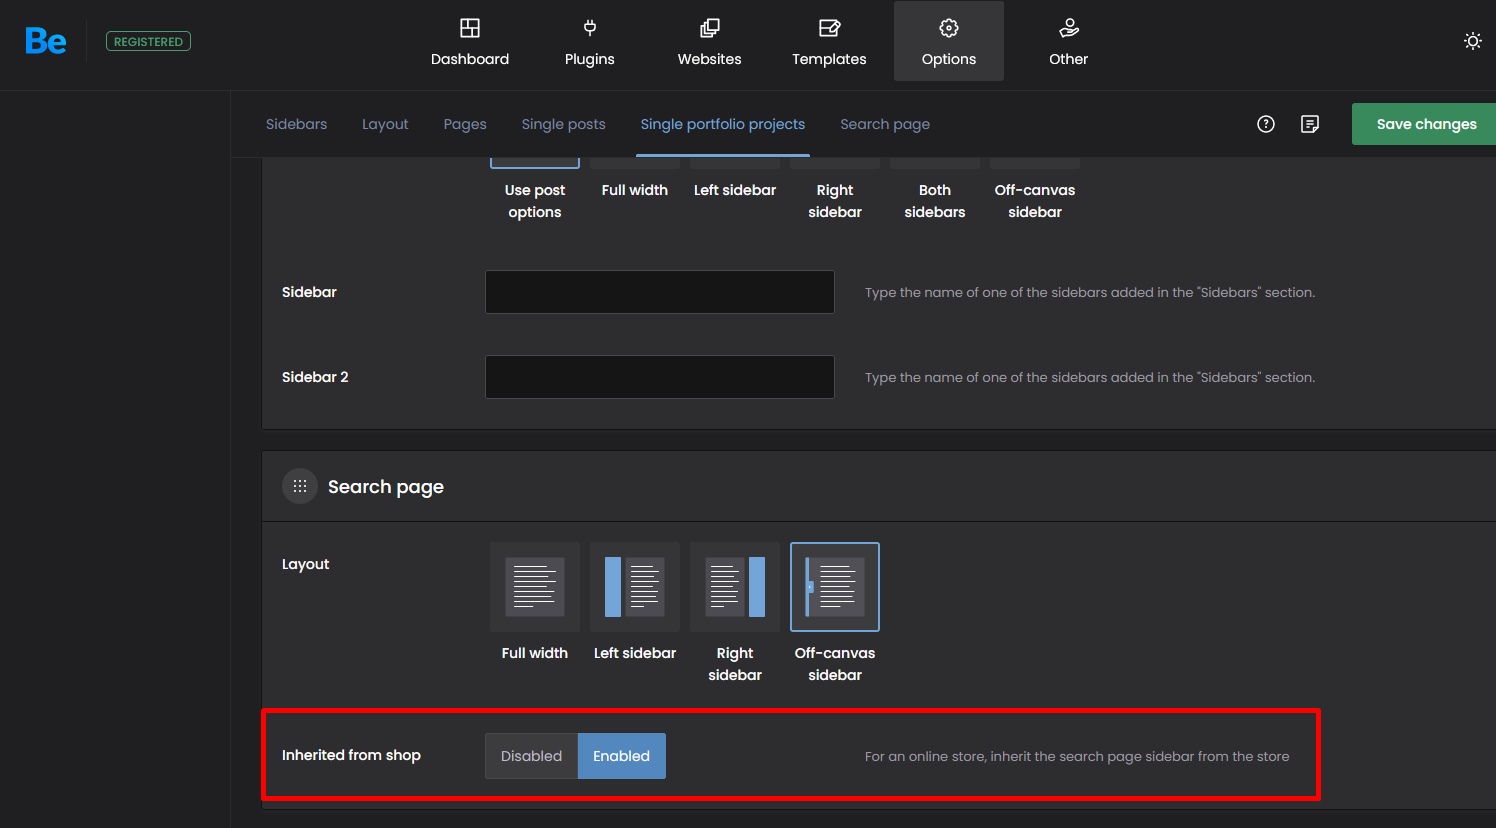Open the Plugins section

tap(590, 41)
